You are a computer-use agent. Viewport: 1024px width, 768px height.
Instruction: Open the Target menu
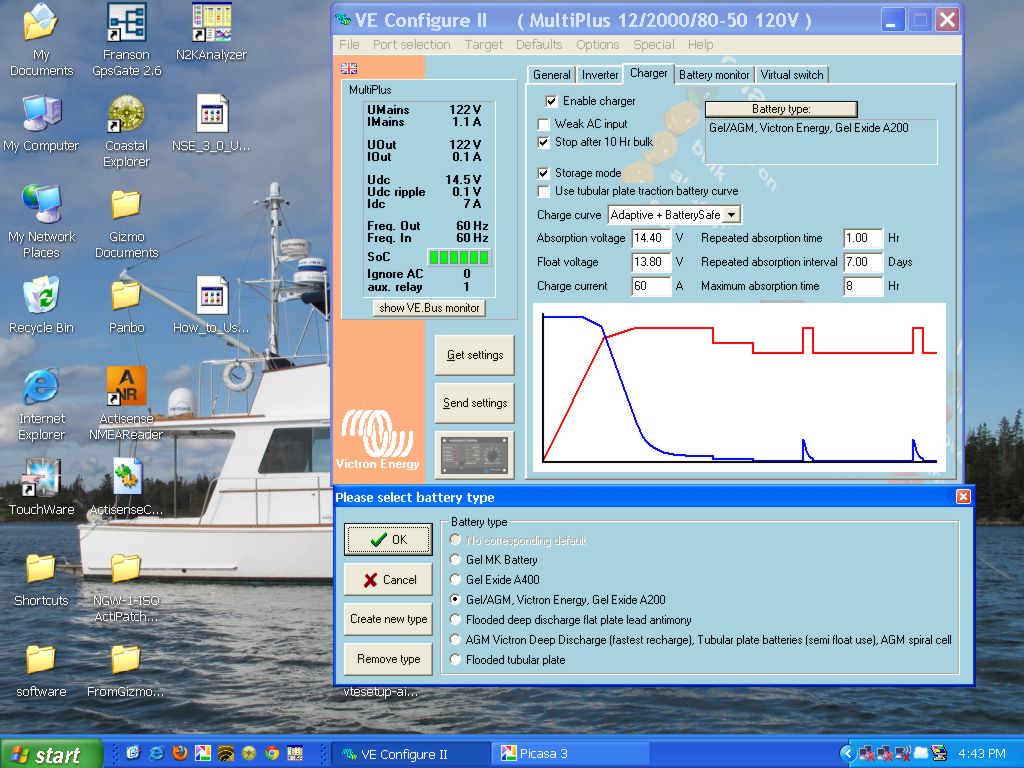tap(483, 44)
